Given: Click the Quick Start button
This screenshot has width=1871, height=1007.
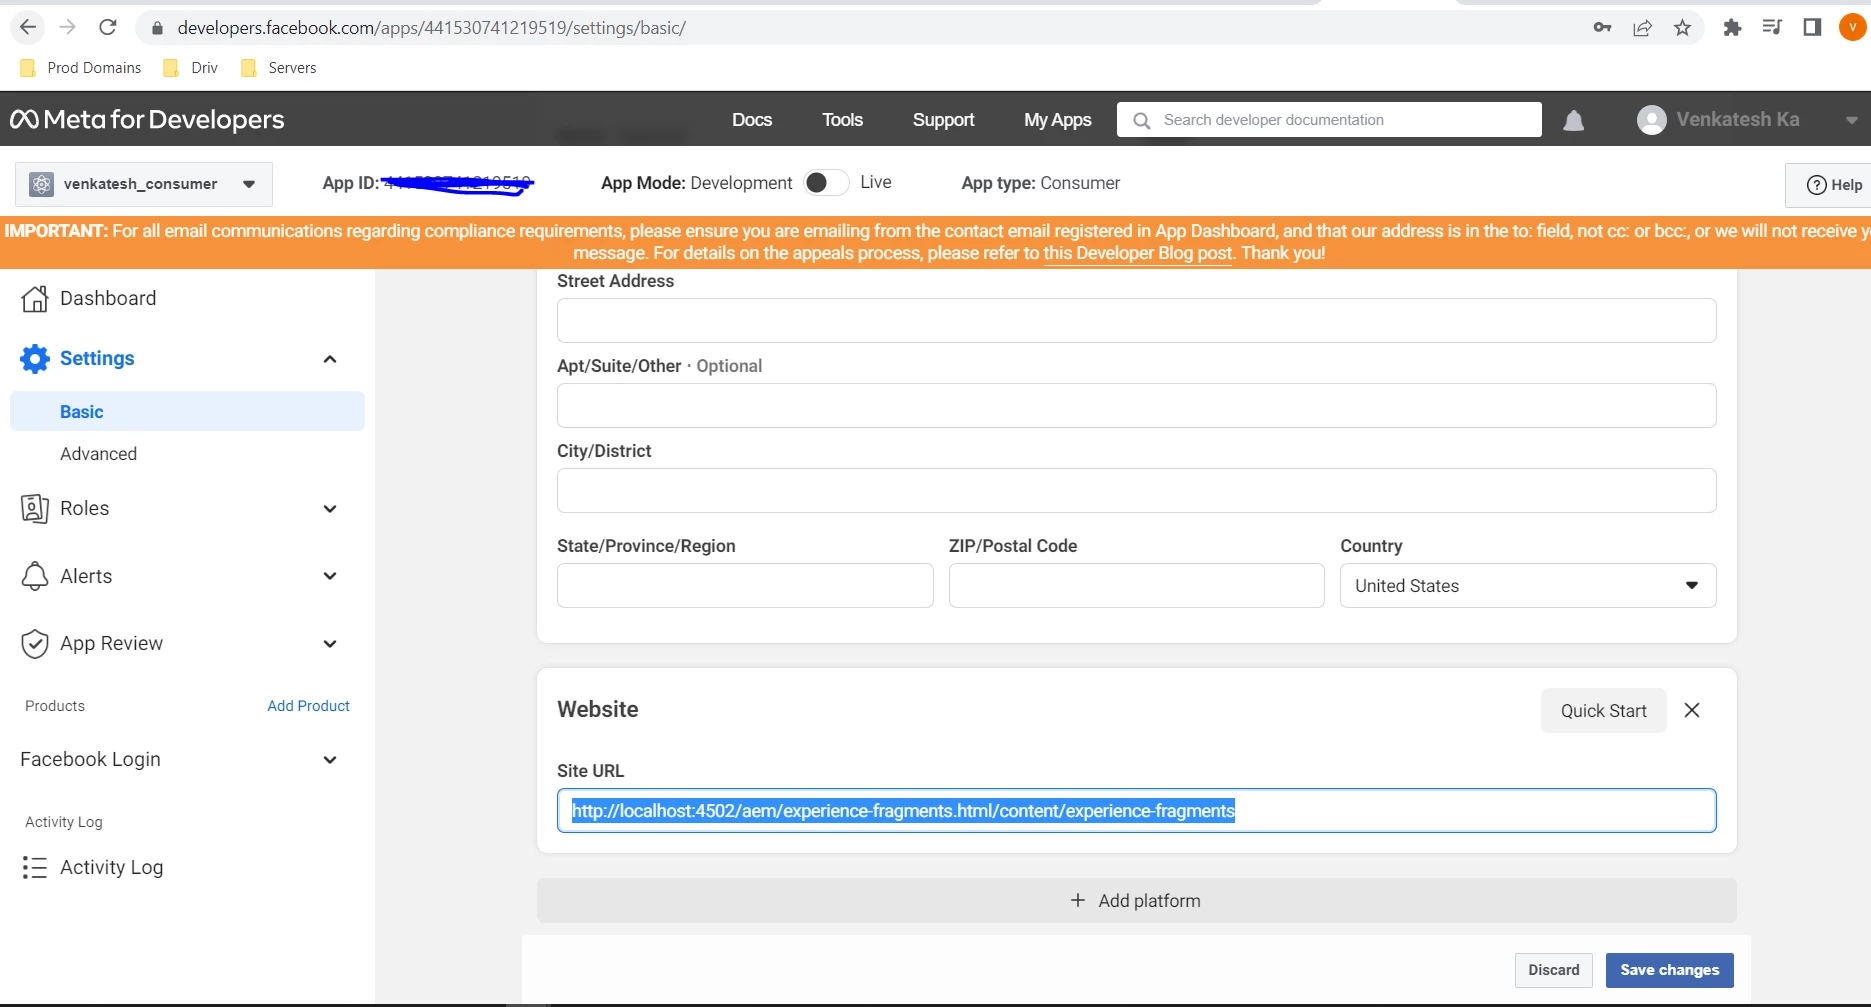Looking at the screenshot, I should (1603, 711).
